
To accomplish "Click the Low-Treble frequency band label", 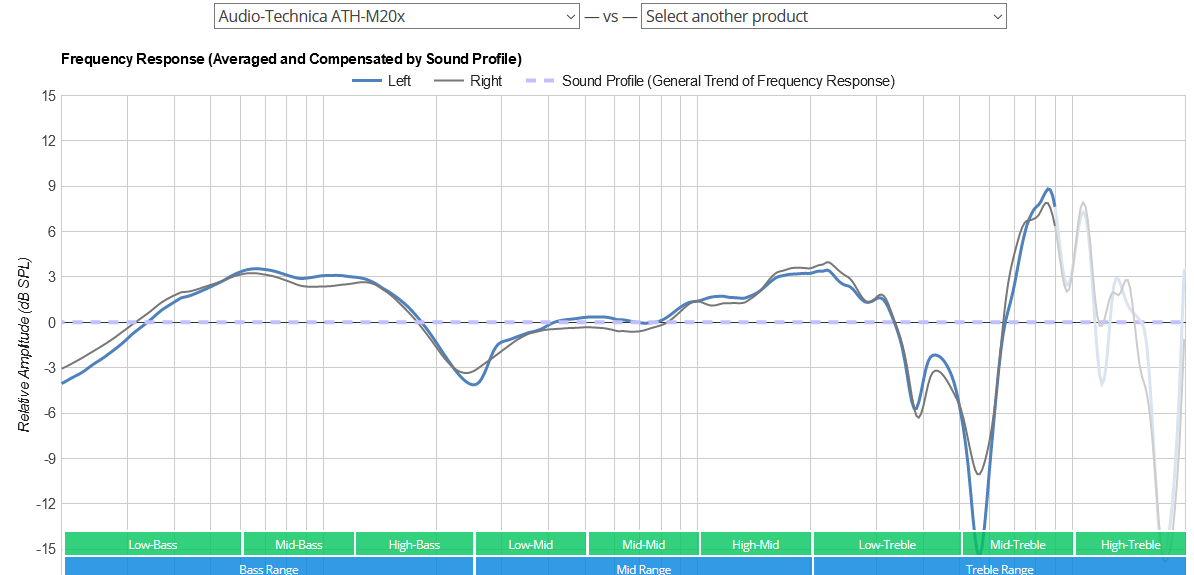I will [886, 545].
